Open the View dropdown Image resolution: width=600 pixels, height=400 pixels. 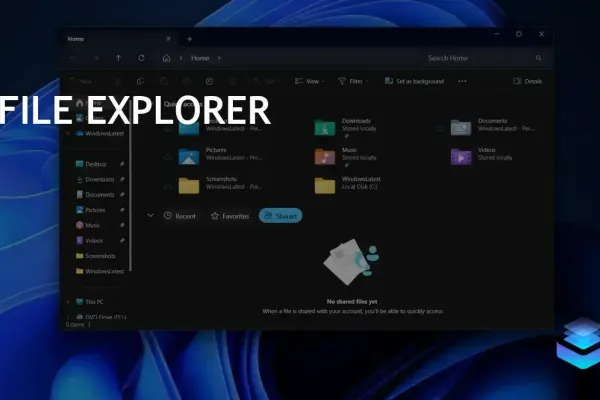pyautogui.click(x=309, y=81)
